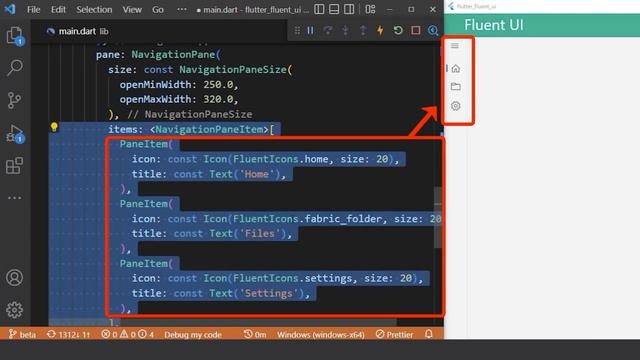
Task: Open the Run and Debug view
Action: tap(15, 133)
